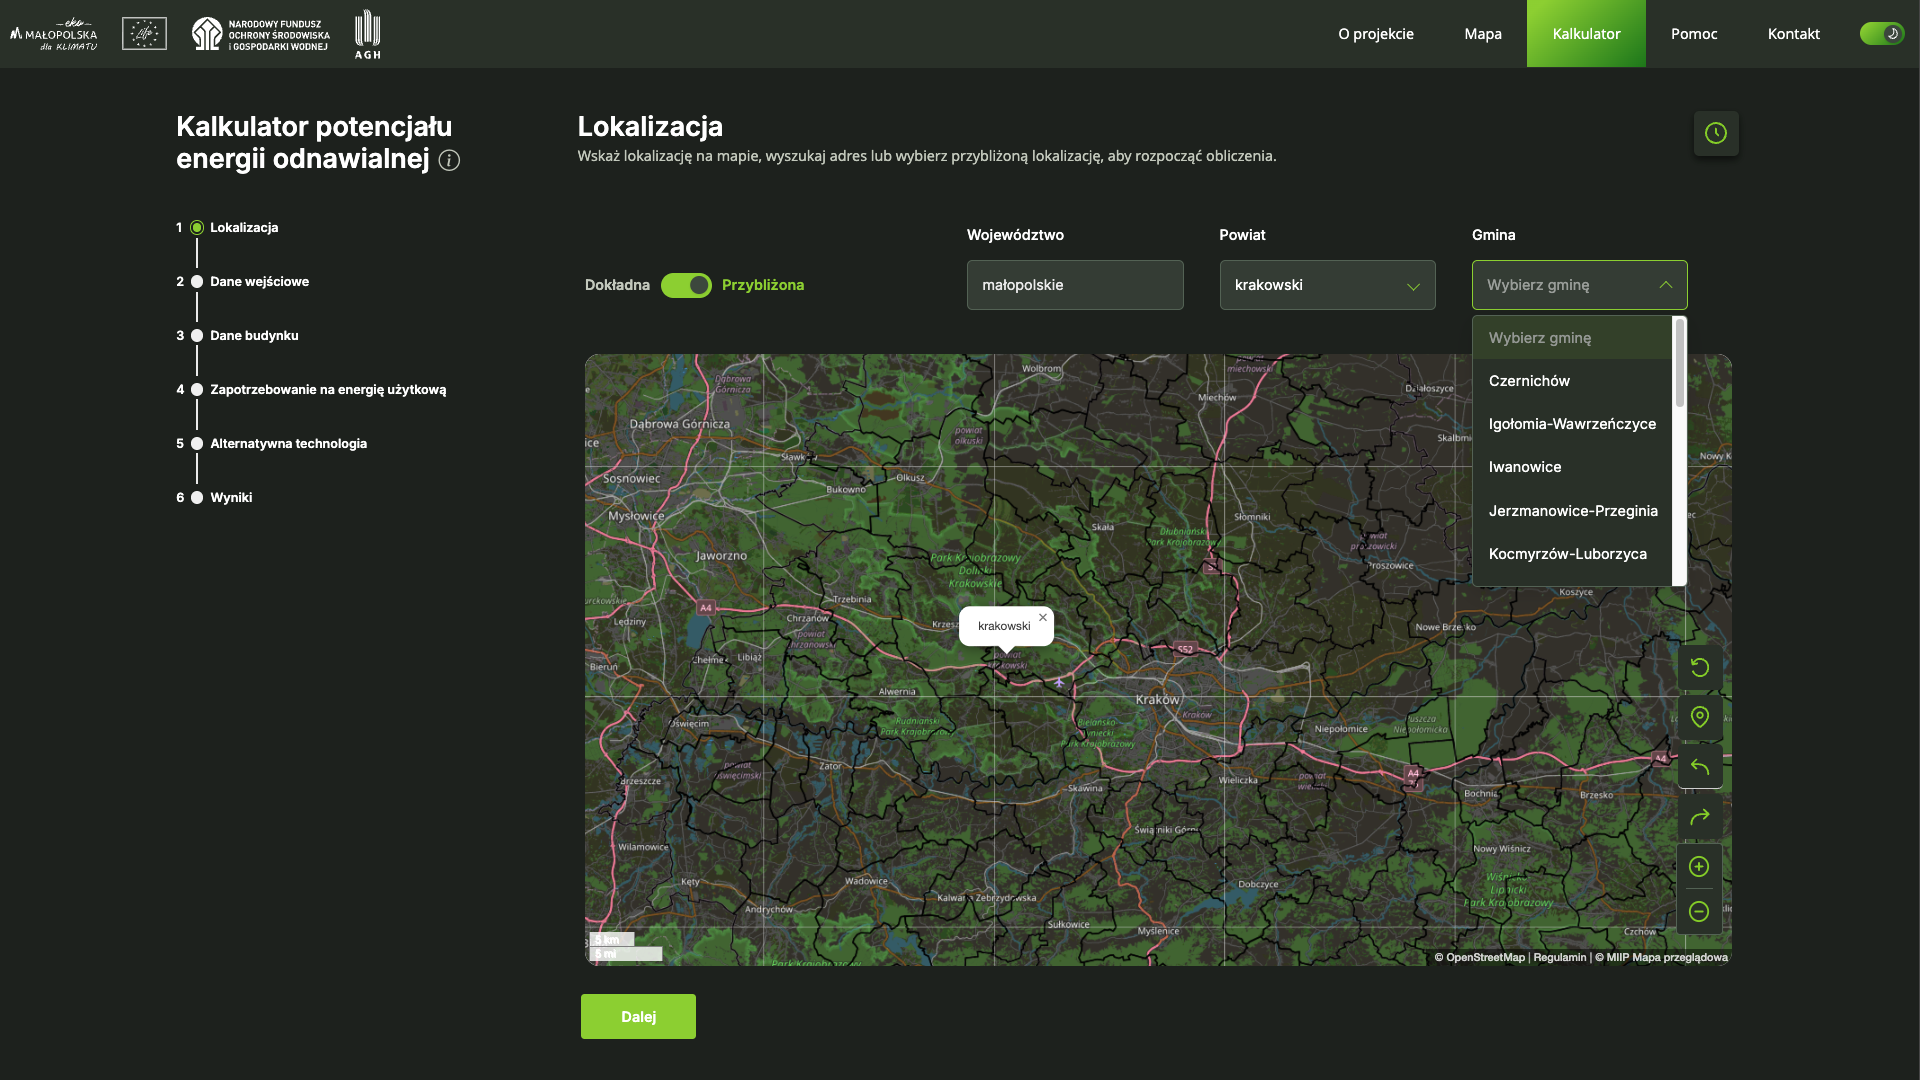Image resolution: width=1920 pixels, height=1080 pixels.
Task: Click Dąbrowa Górnicza label on map
Action: coord(680,424)
